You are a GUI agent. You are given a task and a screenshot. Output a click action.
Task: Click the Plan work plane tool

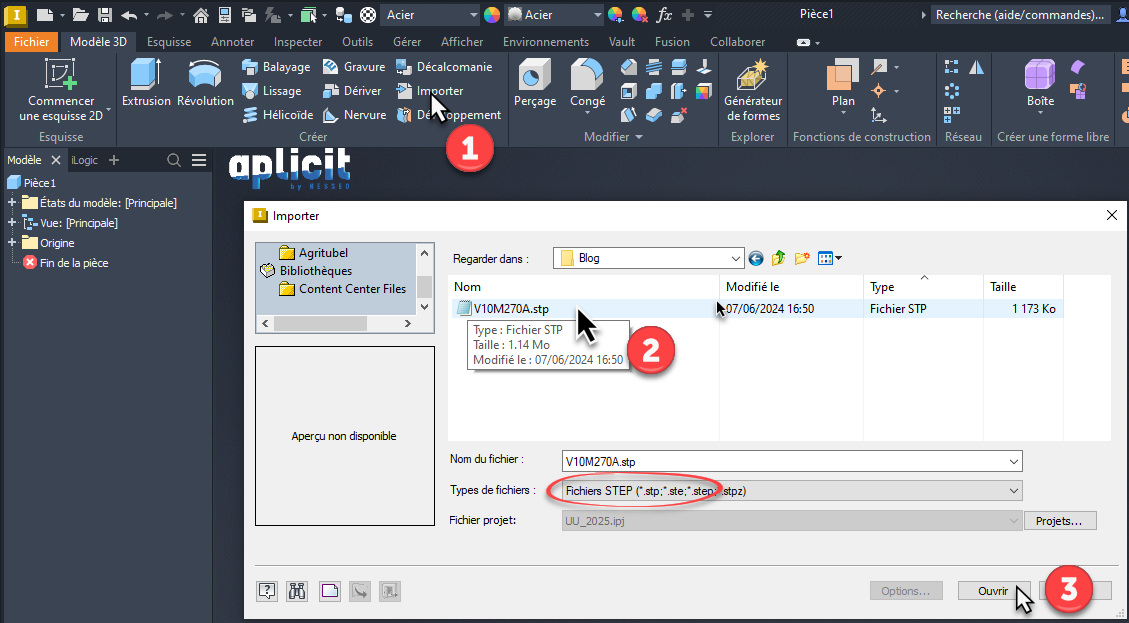tap(843, 83)
